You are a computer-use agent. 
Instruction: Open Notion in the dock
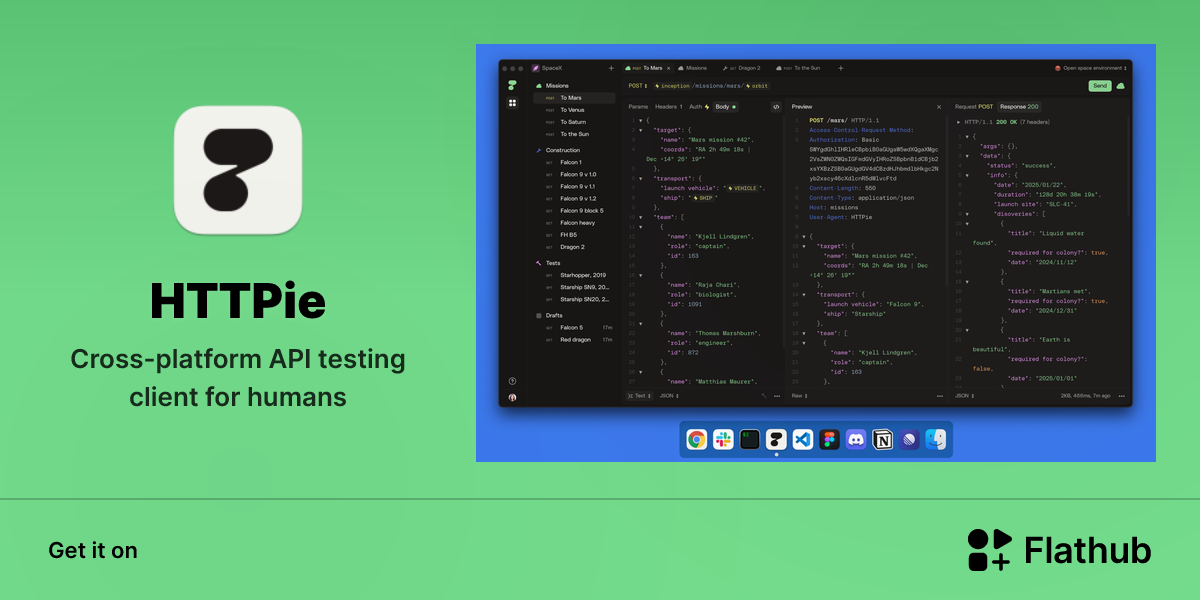pyautogui.click(x=883, y=439)
